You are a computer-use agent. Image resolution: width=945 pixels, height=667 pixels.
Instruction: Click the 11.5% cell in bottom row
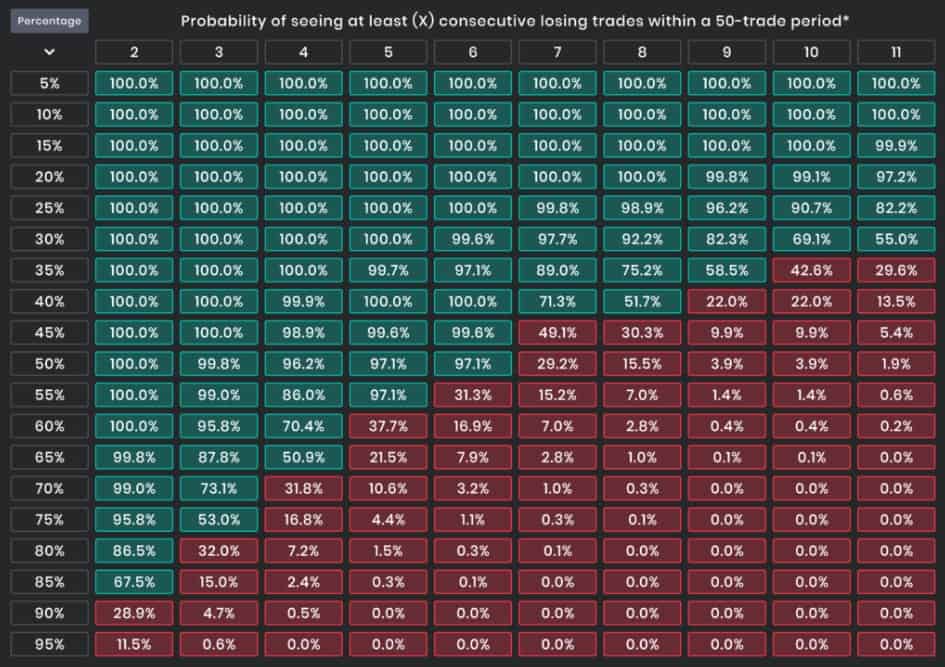click(133, 644)
